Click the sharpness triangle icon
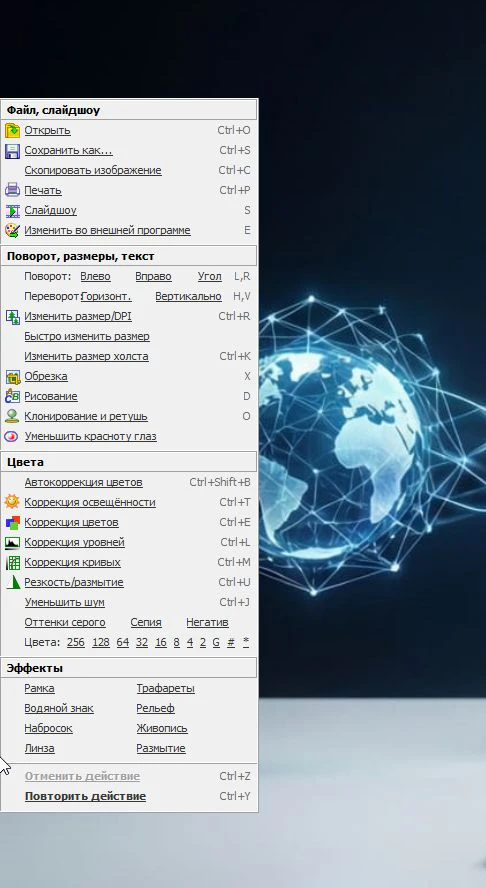Image resolution: width=486 pixels, height=888 pixels. [x=12, y=582]
